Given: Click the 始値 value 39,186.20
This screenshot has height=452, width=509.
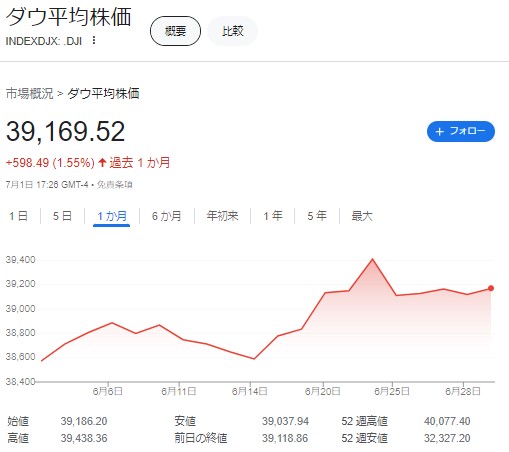Looking at the screenshot, I should pyautogui.click(x=84, y=421).
